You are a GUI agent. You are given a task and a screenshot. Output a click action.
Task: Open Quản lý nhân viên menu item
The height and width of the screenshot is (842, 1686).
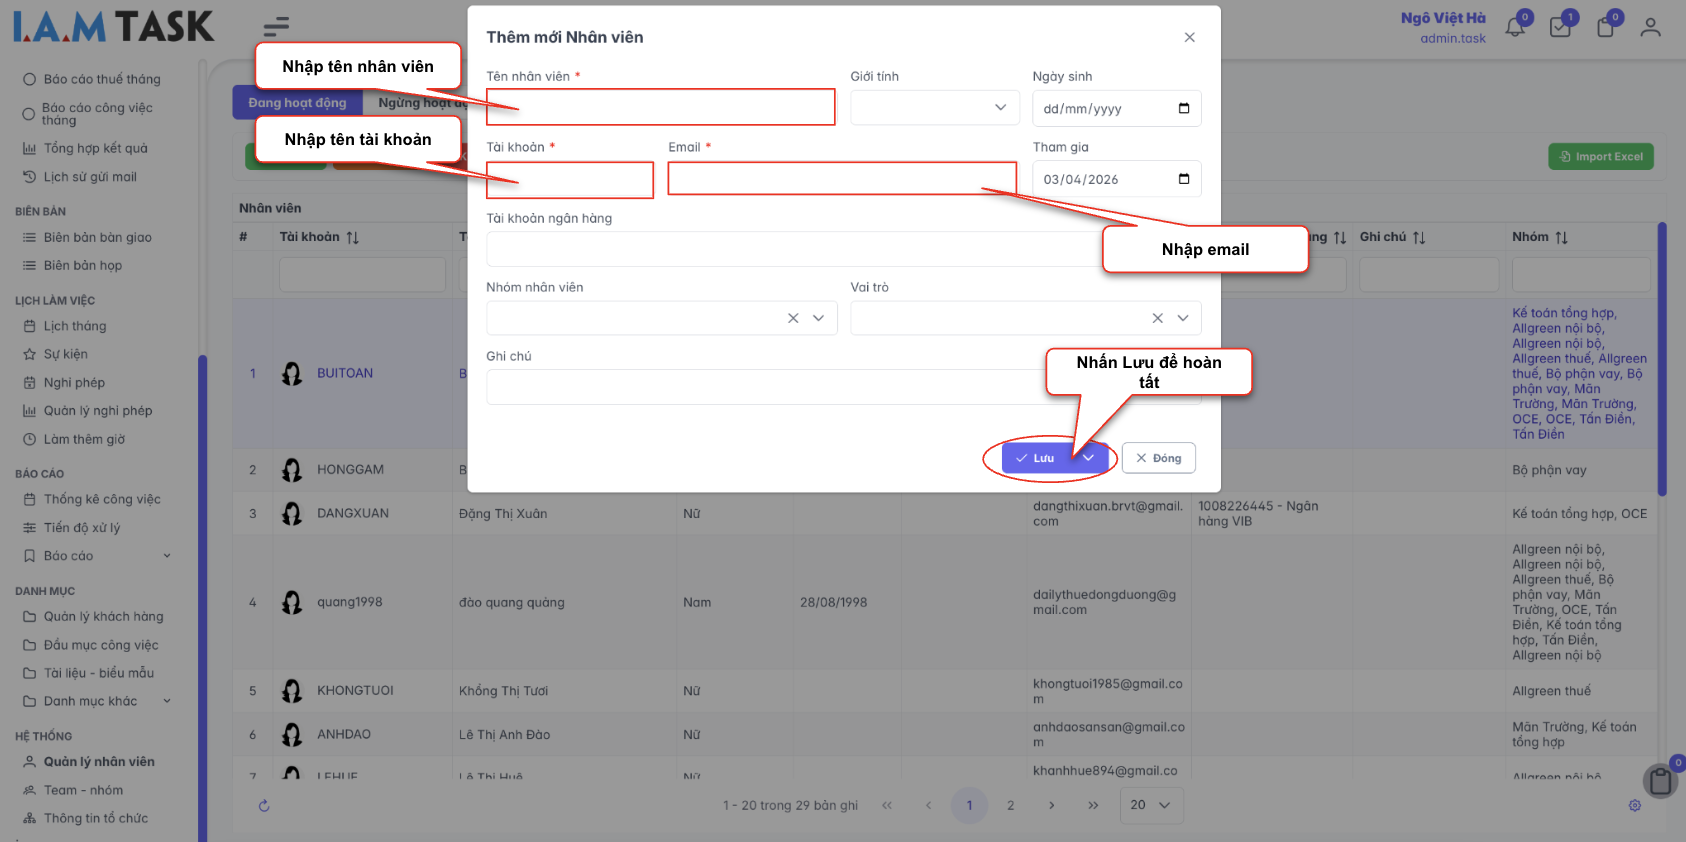[x=99, y=762]
